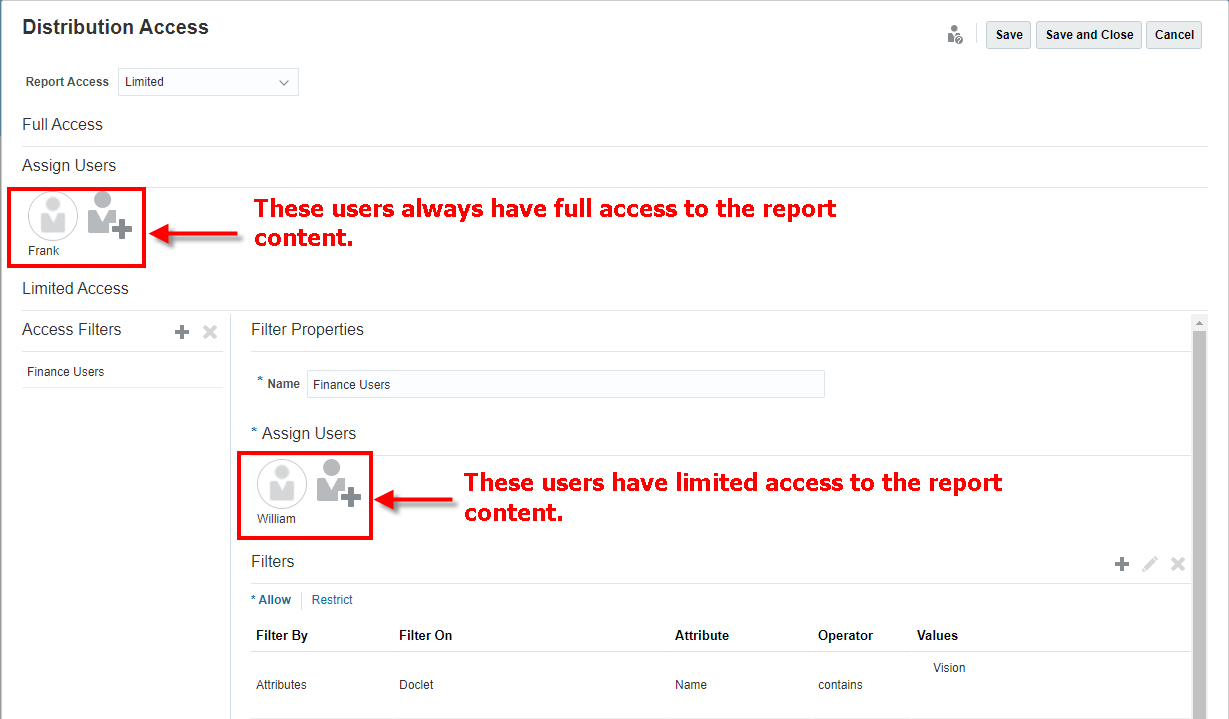Click the Operator column header

(845, 636)
